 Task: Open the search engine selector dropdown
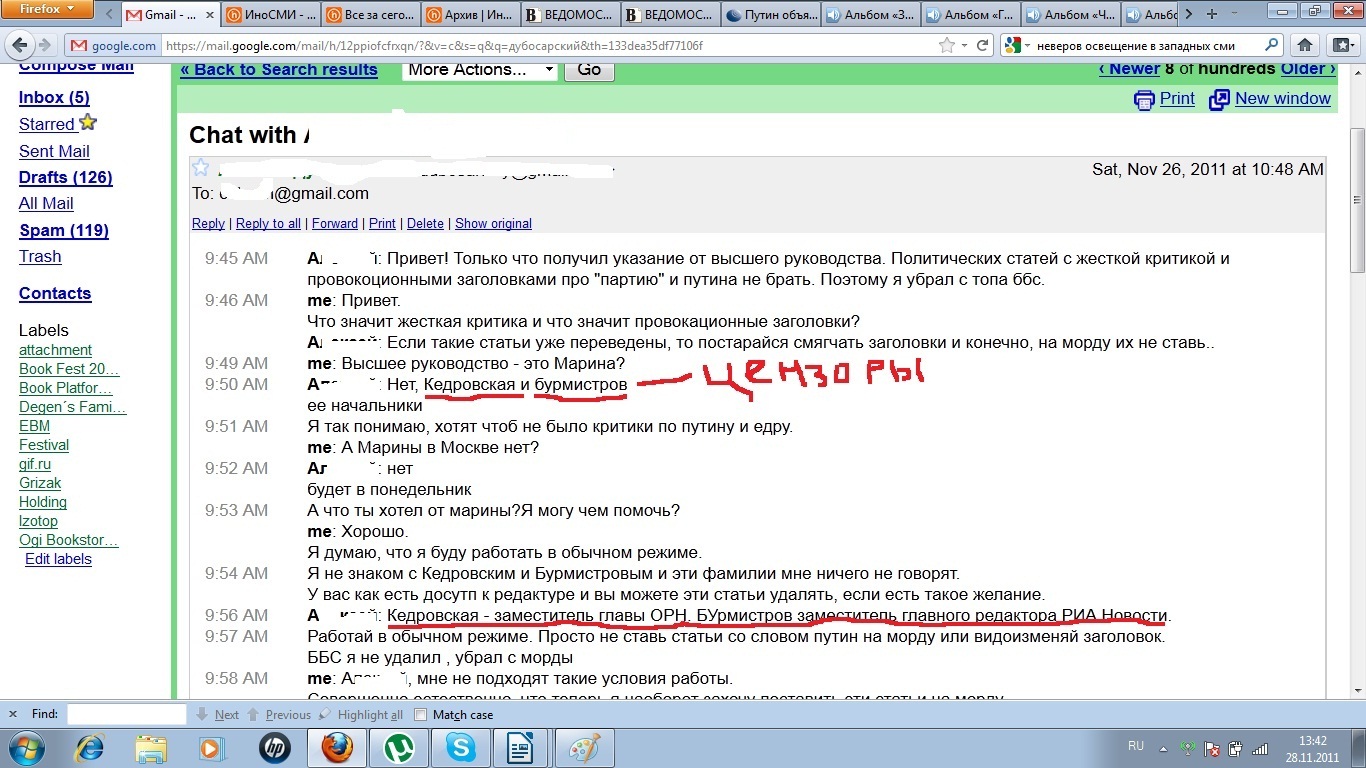click(1017, 45)
